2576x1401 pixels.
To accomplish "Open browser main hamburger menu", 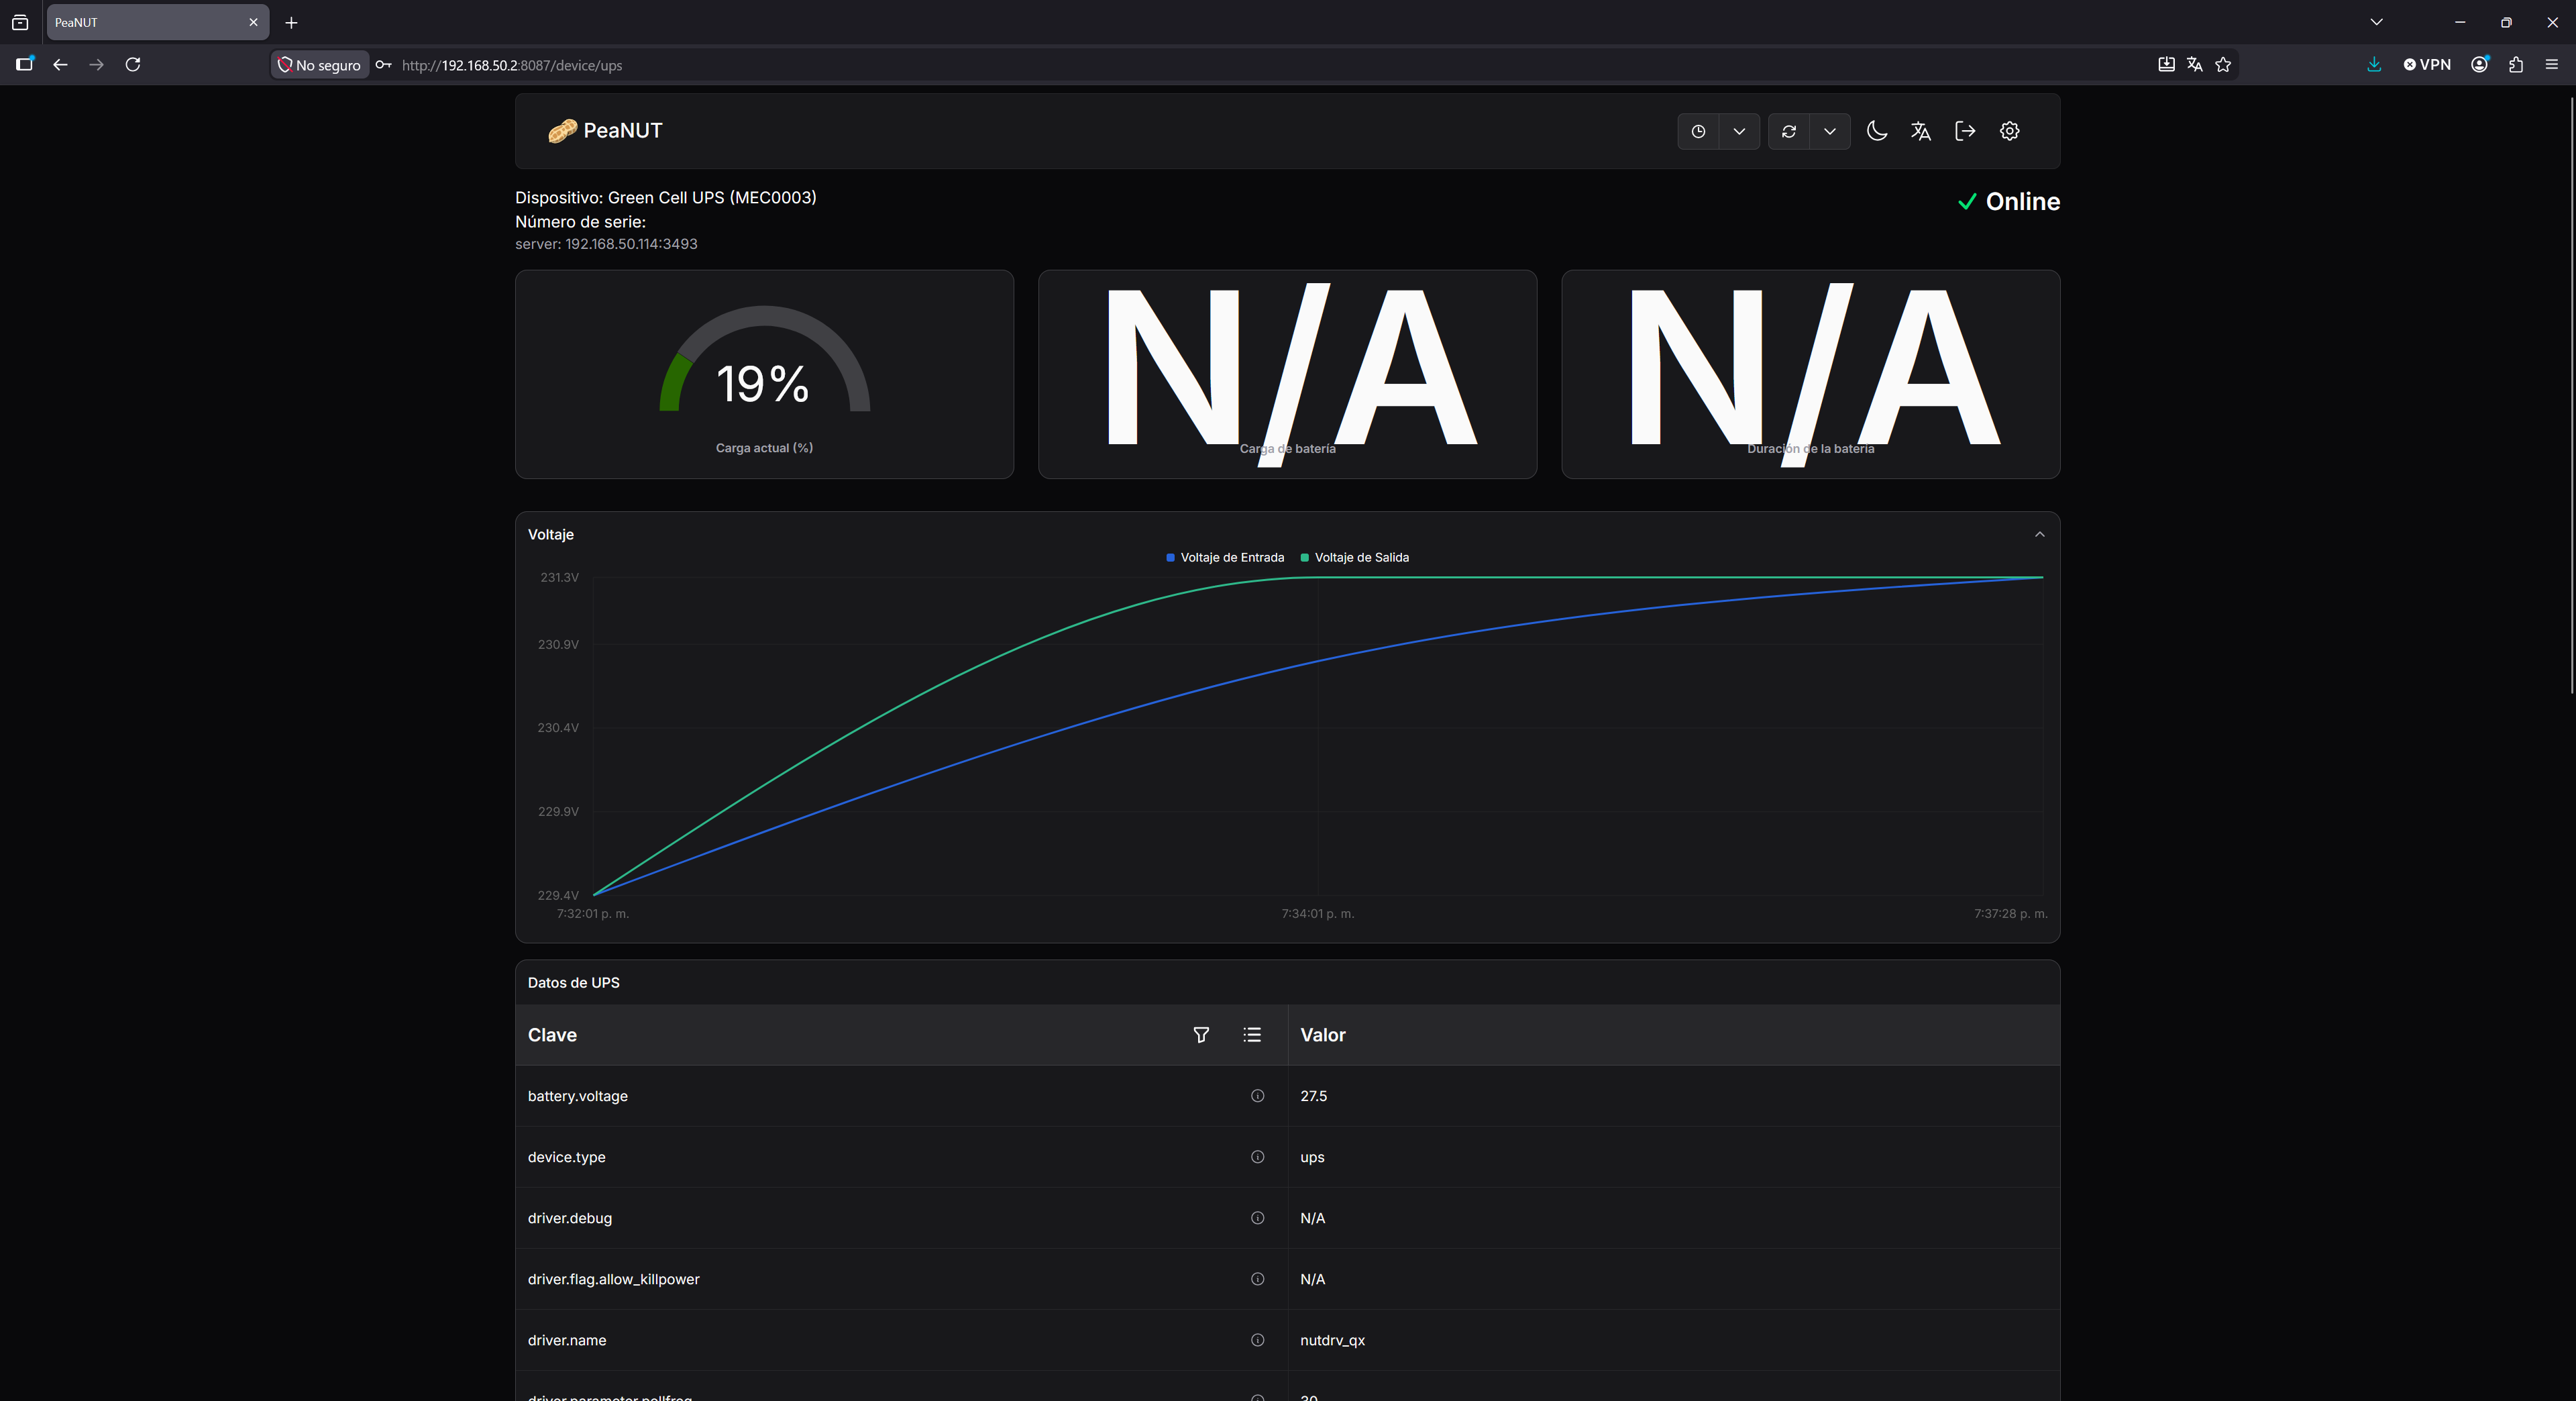I will 2552,65.
